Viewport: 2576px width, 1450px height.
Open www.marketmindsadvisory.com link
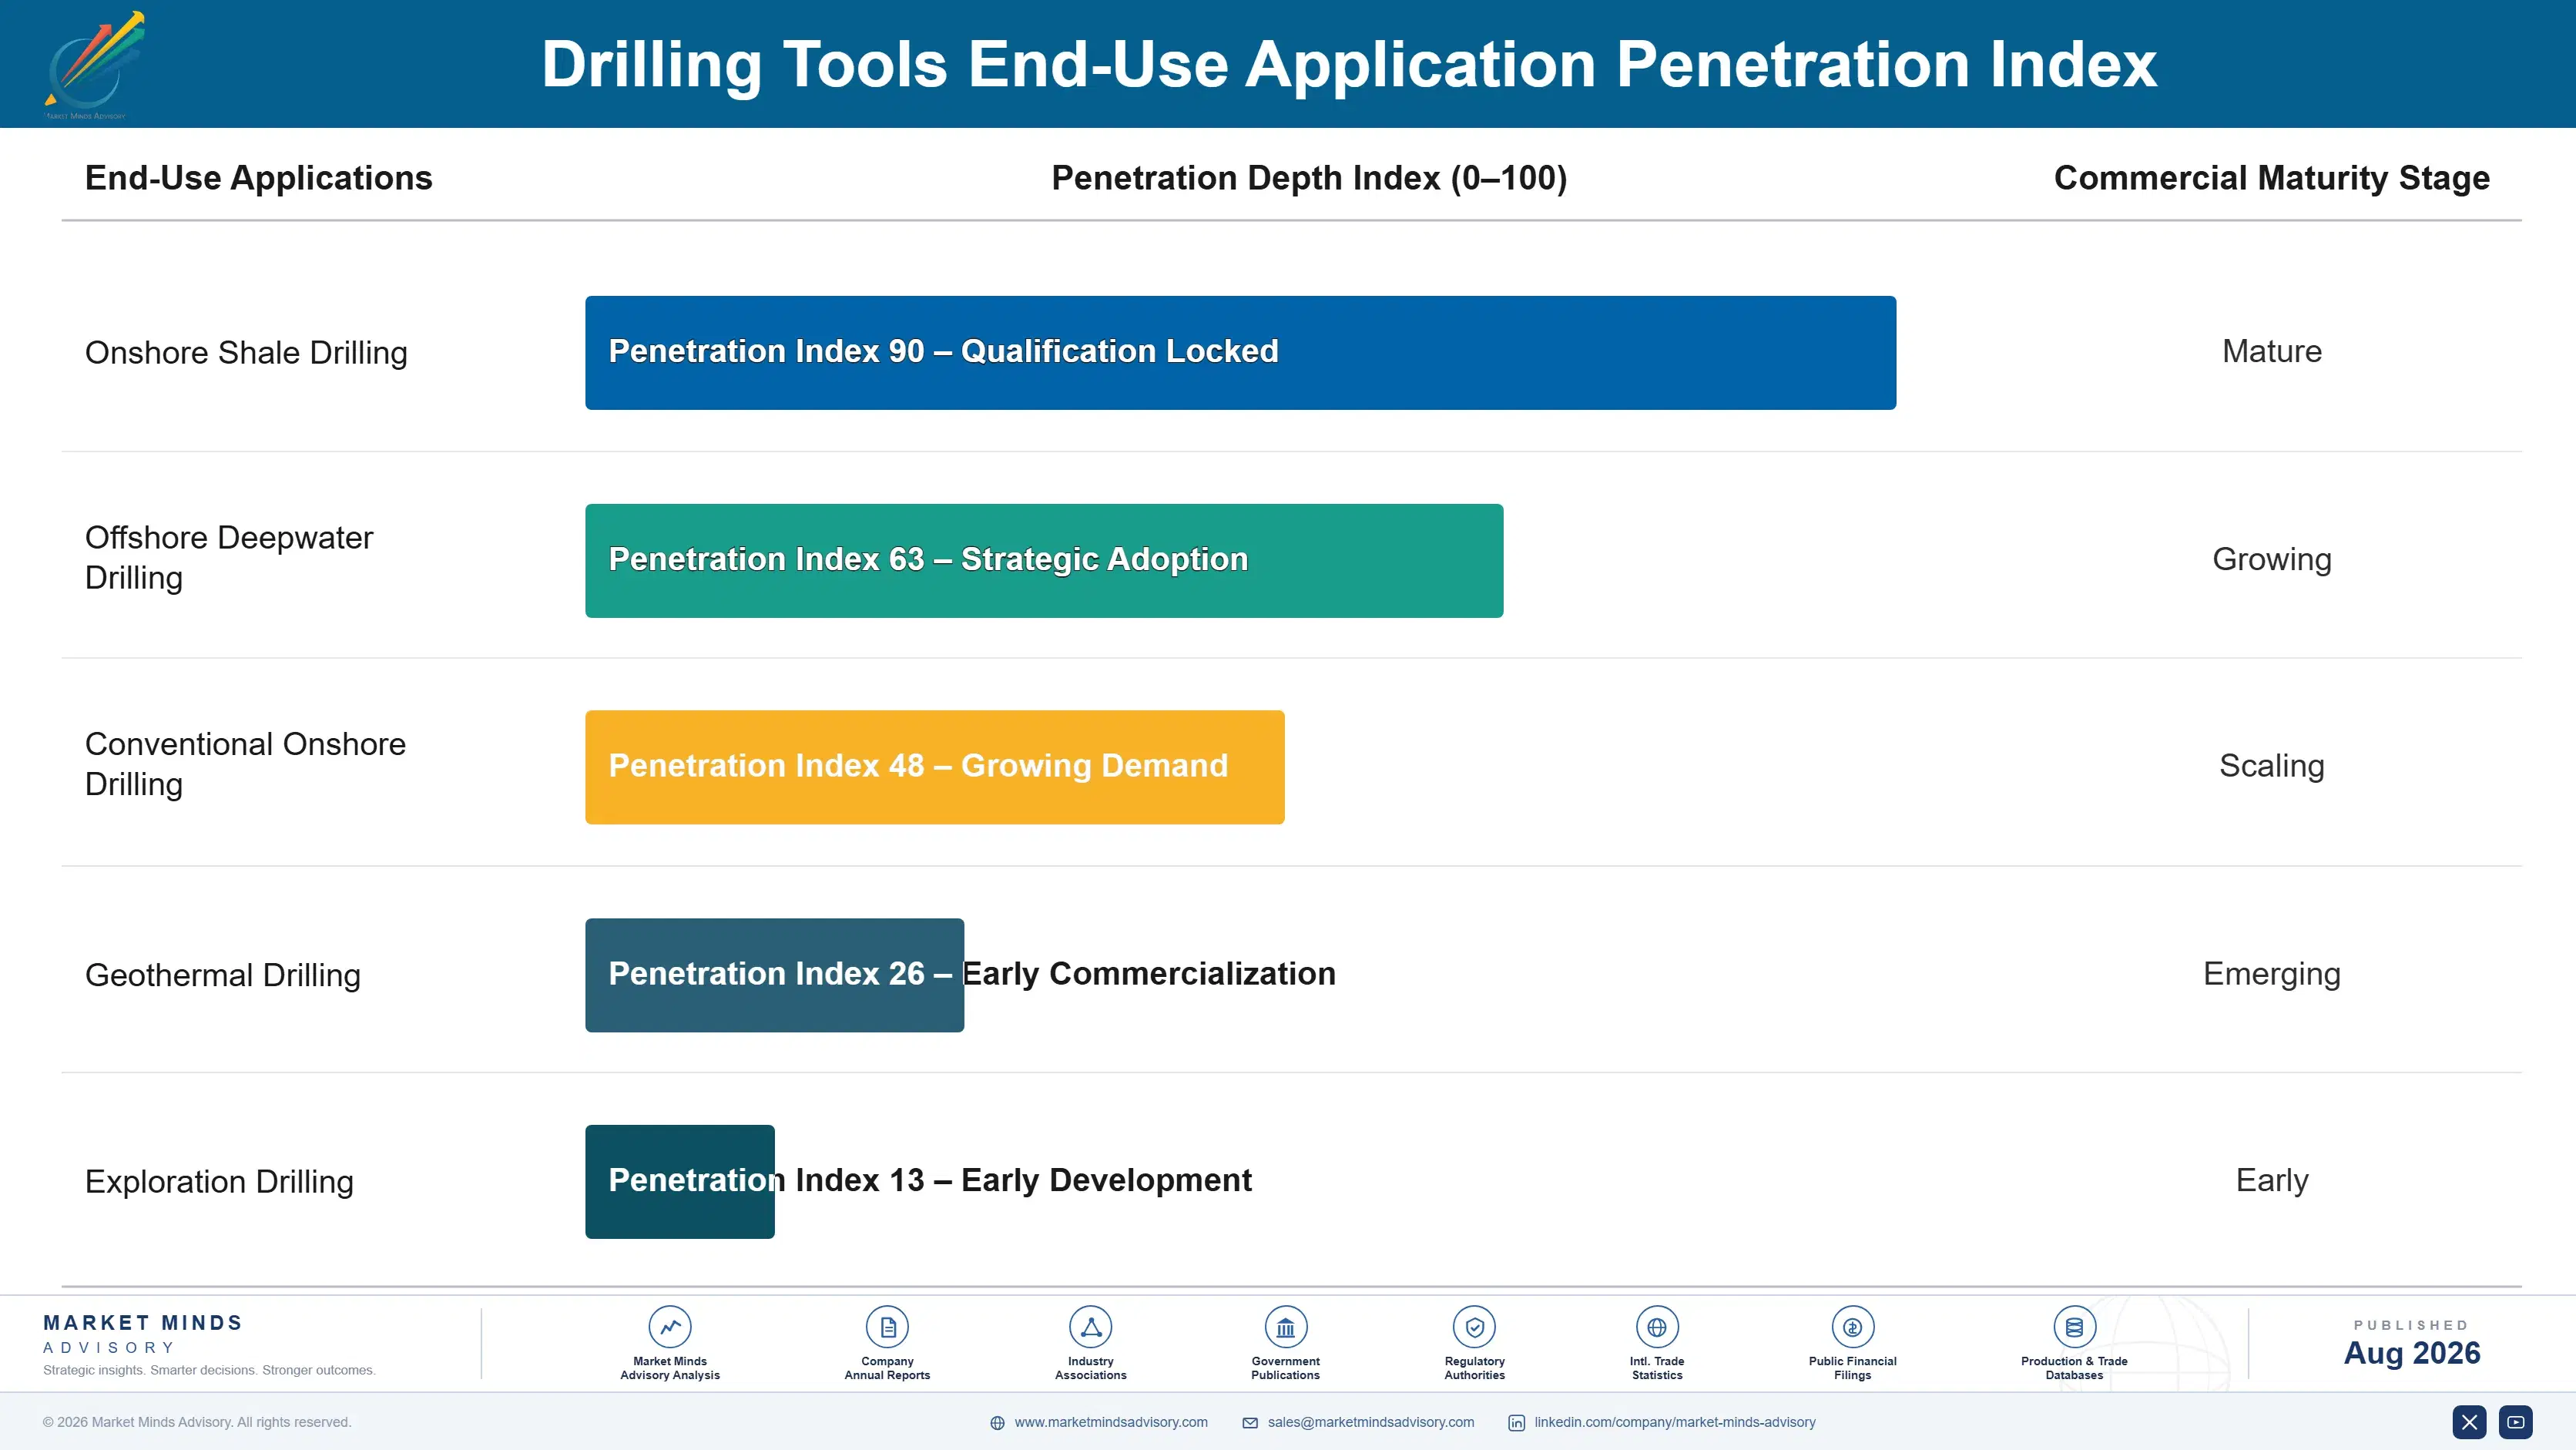[1111, 1422]
